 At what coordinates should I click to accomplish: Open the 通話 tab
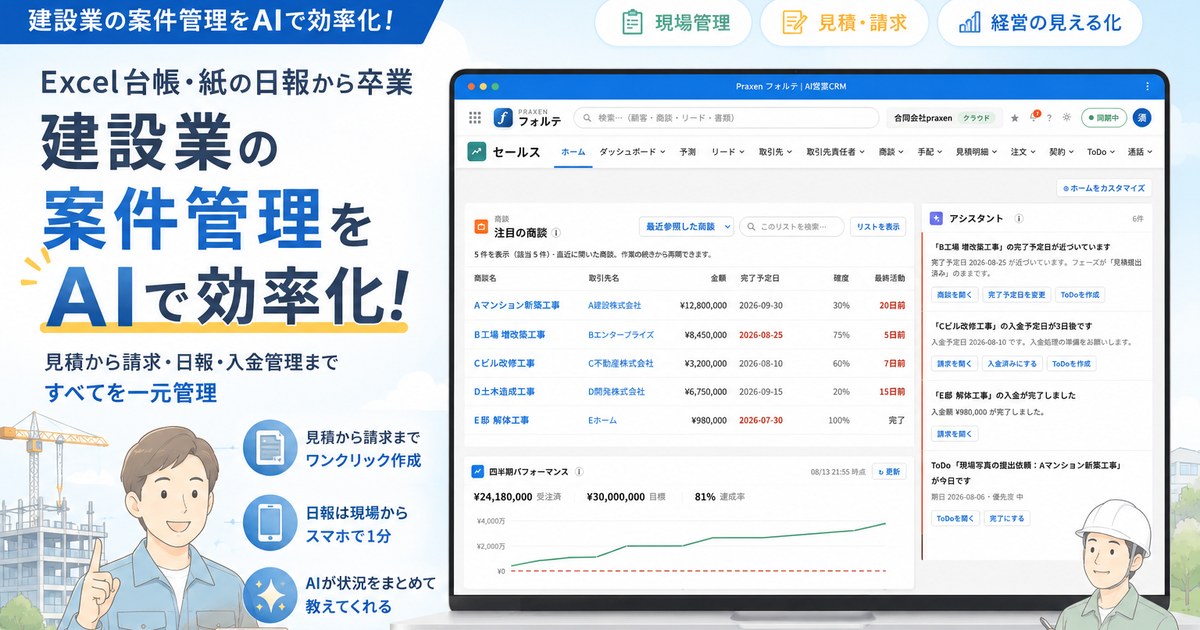coord(1140,152)
